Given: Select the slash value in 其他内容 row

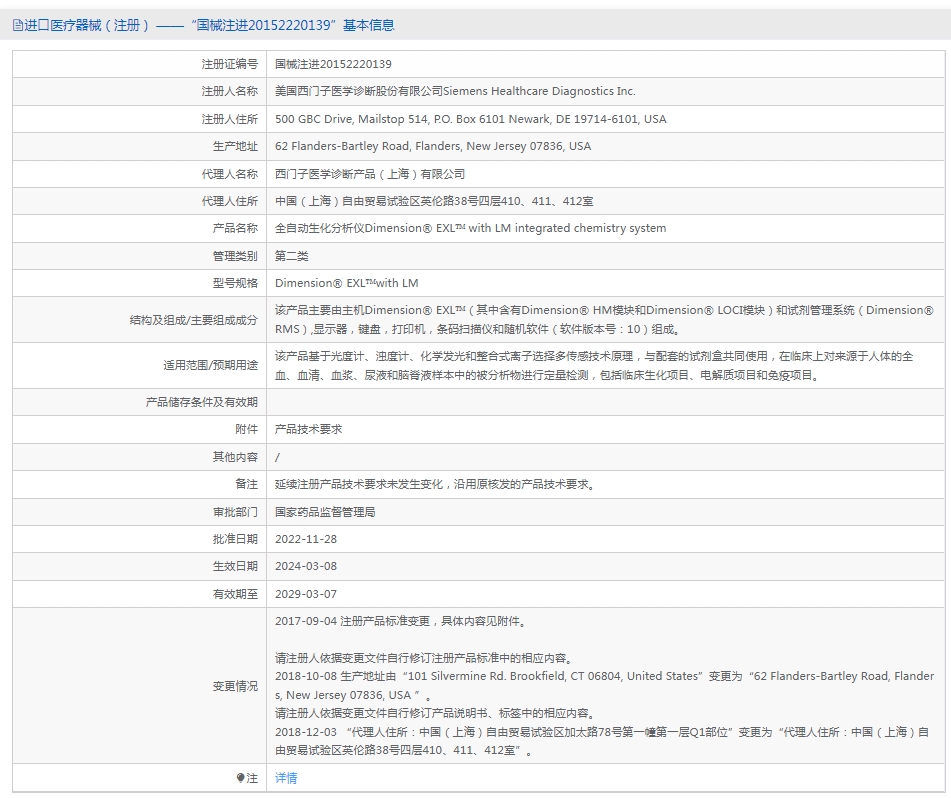Looking at the screenshot, I should coord(277,457).
